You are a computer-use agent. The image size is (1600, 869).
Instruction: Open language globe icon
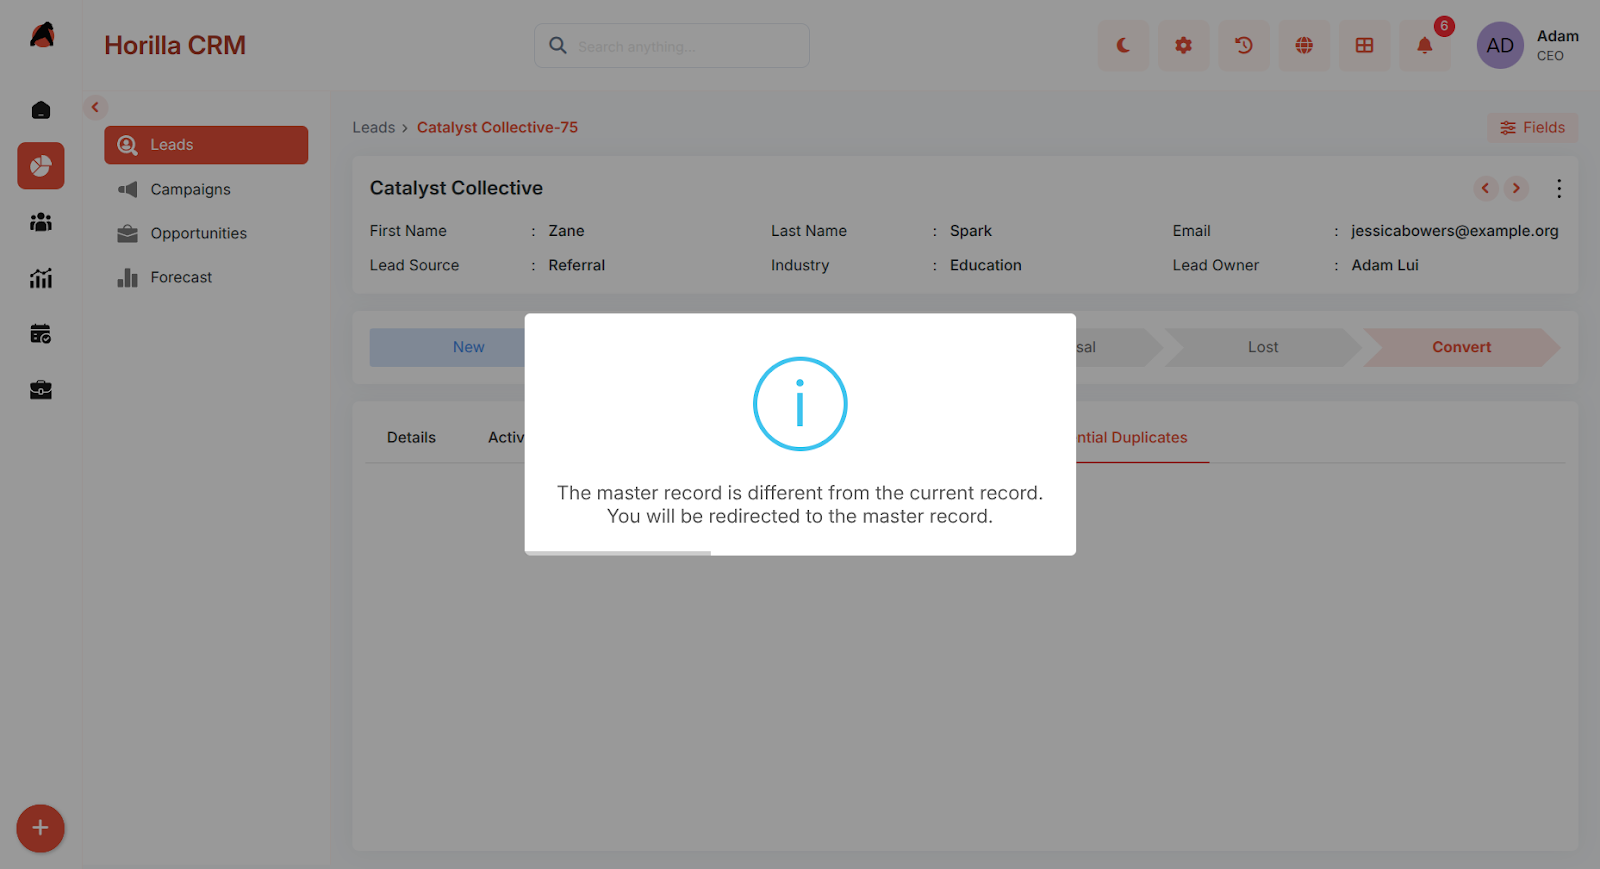(x=1304, y=46)
